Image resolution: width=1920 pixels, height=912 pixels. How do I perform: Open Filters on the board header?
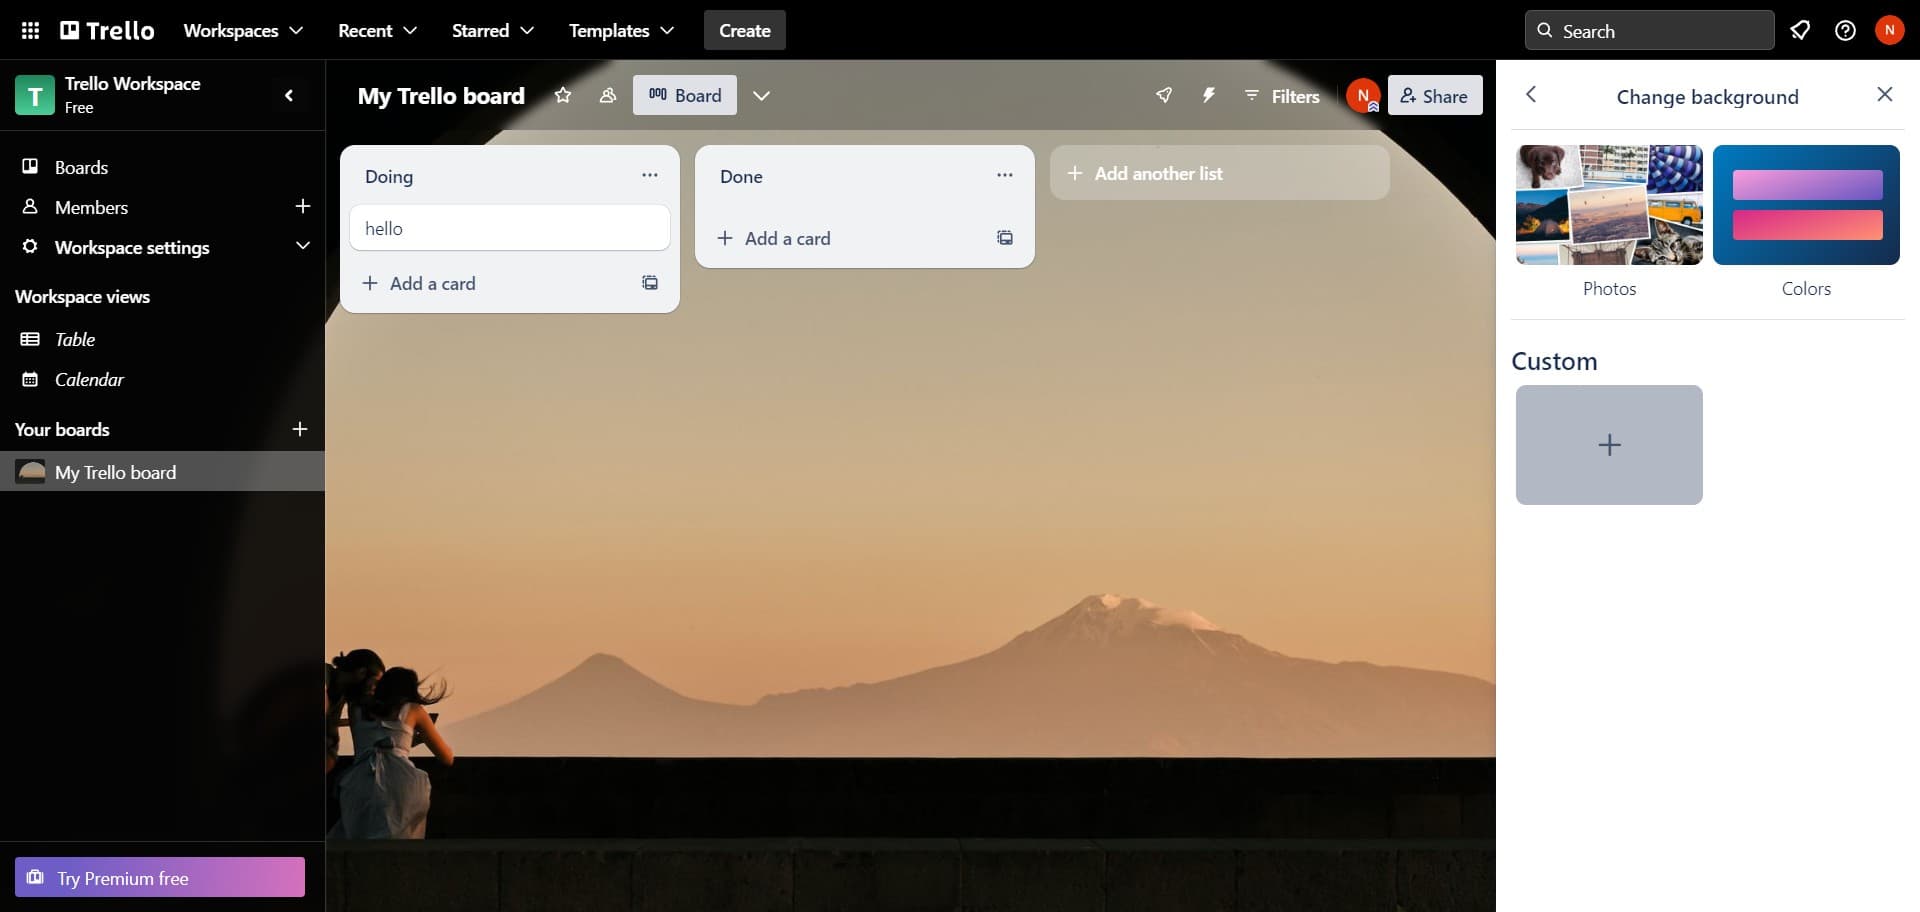pyautogui.click(x=1282, y=96)
